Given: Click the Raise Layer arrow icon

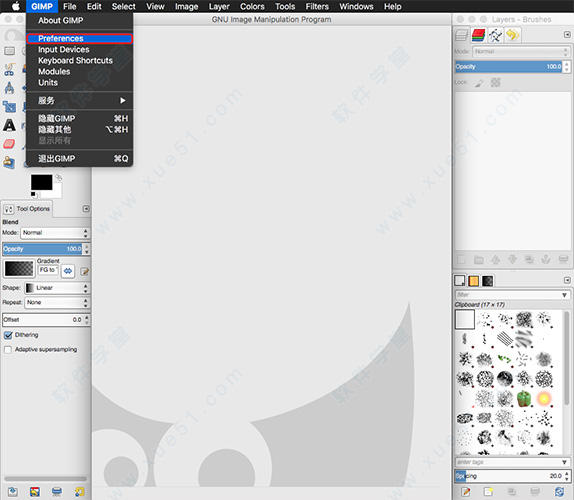Looking at the screenshot, I should pos(496,260).
